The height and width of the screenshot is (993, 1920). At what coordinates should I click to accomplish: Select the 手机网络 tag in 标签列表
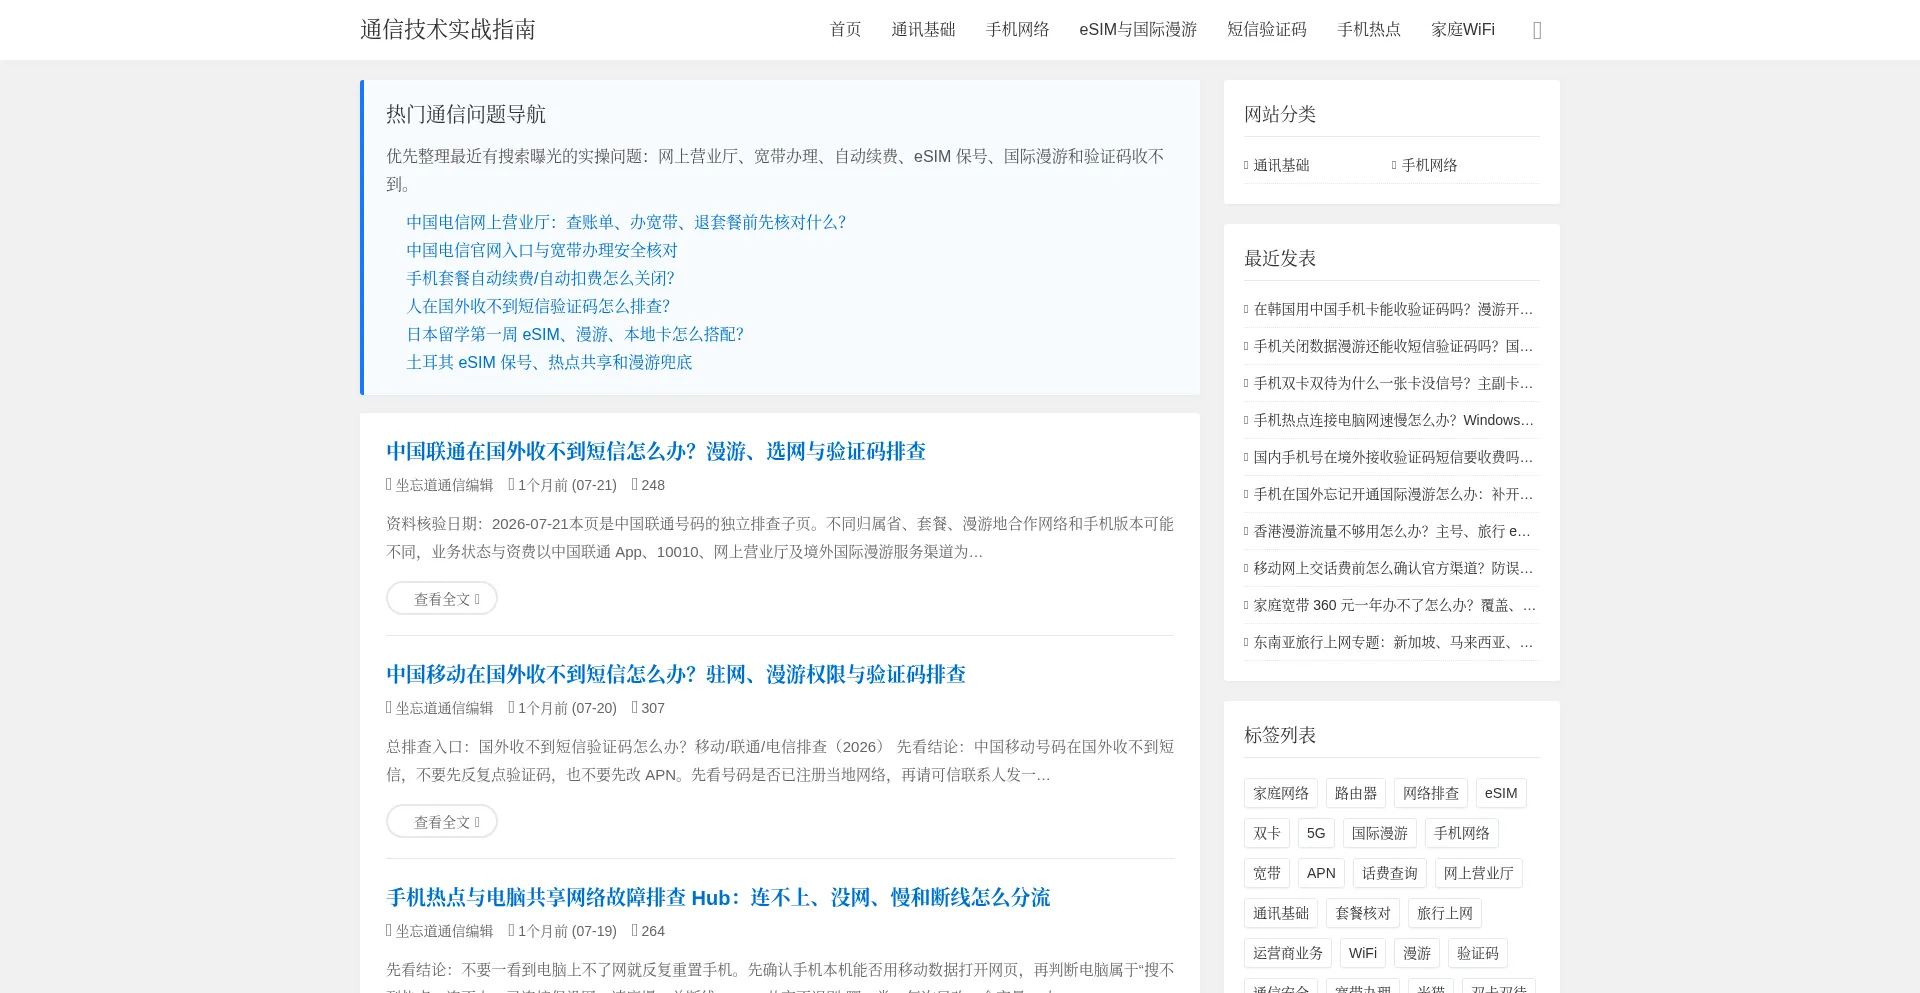click(x=1462, y=833)
